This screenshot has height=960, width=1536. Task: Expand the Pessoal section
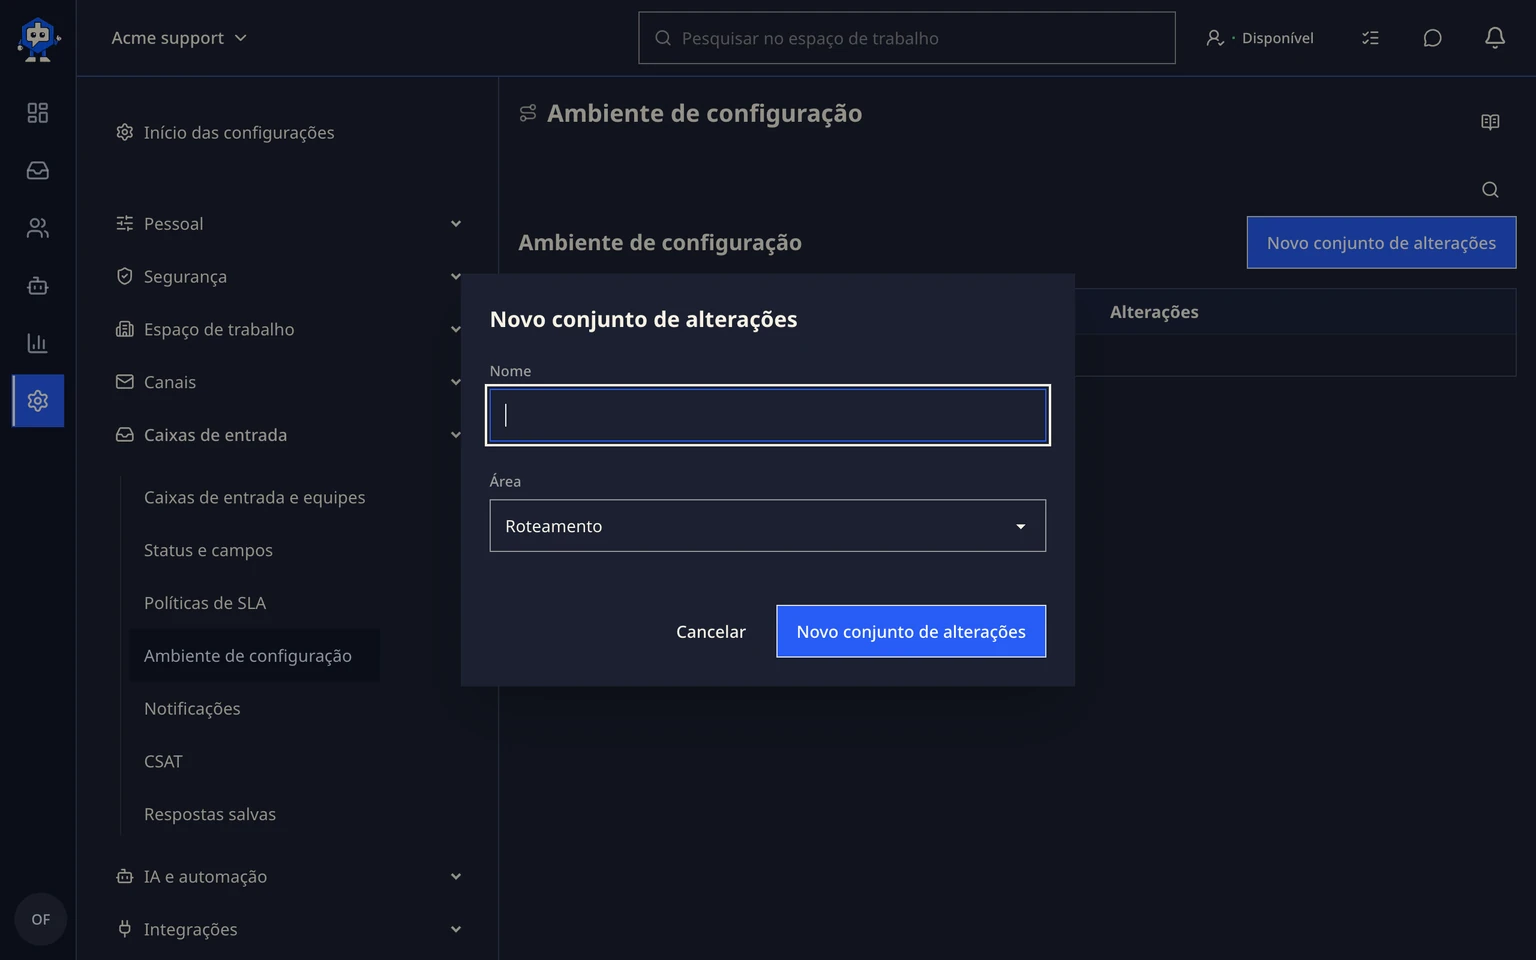click(289, 224)
